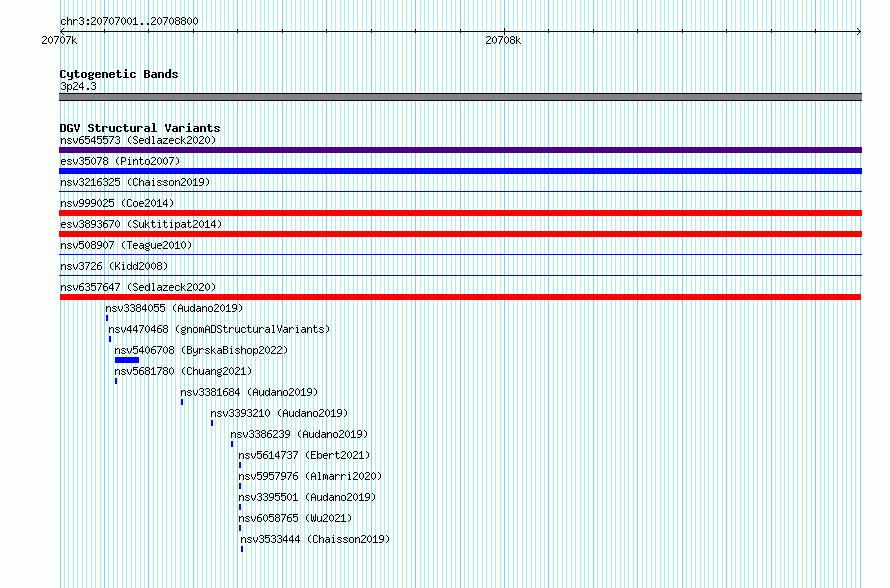Image resolution: width=890 pixels, height=588 pixels.
Task: Open the nsv3533444 (Chaisson2019) variant label
Action: pyautogui.click(x=315, y=539)
